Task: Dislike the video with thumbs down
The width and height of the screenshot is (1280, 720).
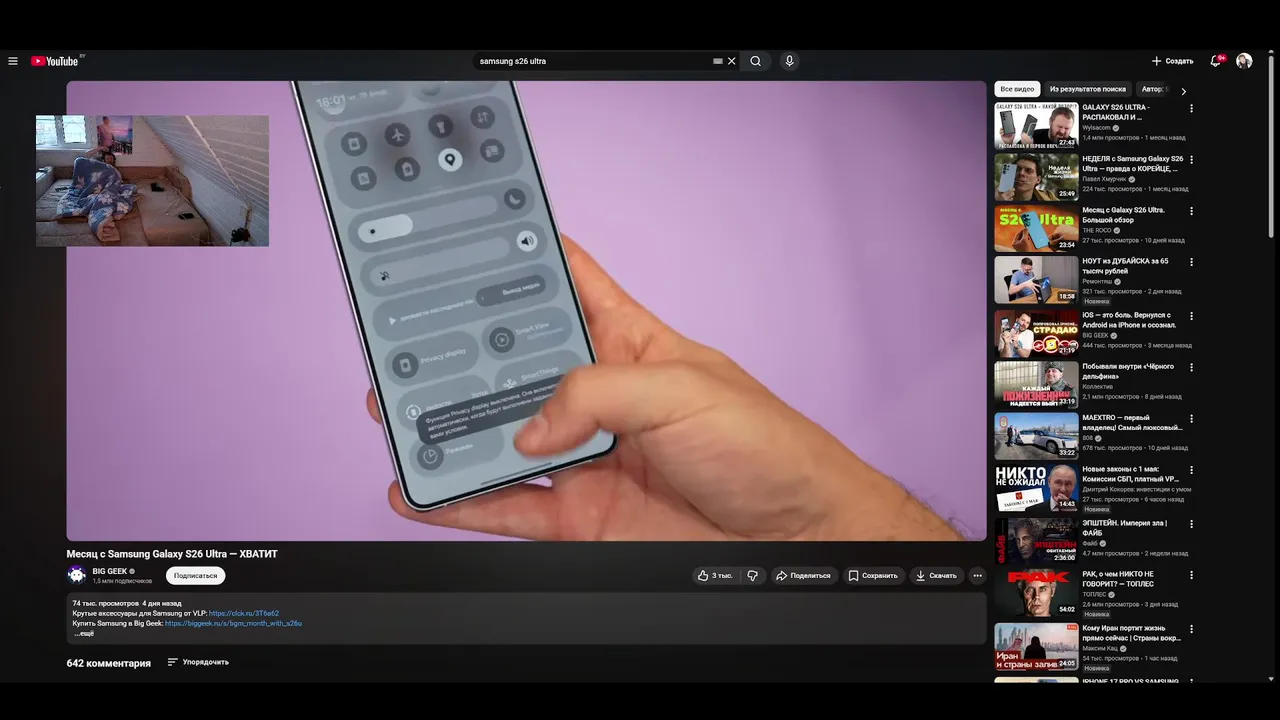Action: point(753,576)
